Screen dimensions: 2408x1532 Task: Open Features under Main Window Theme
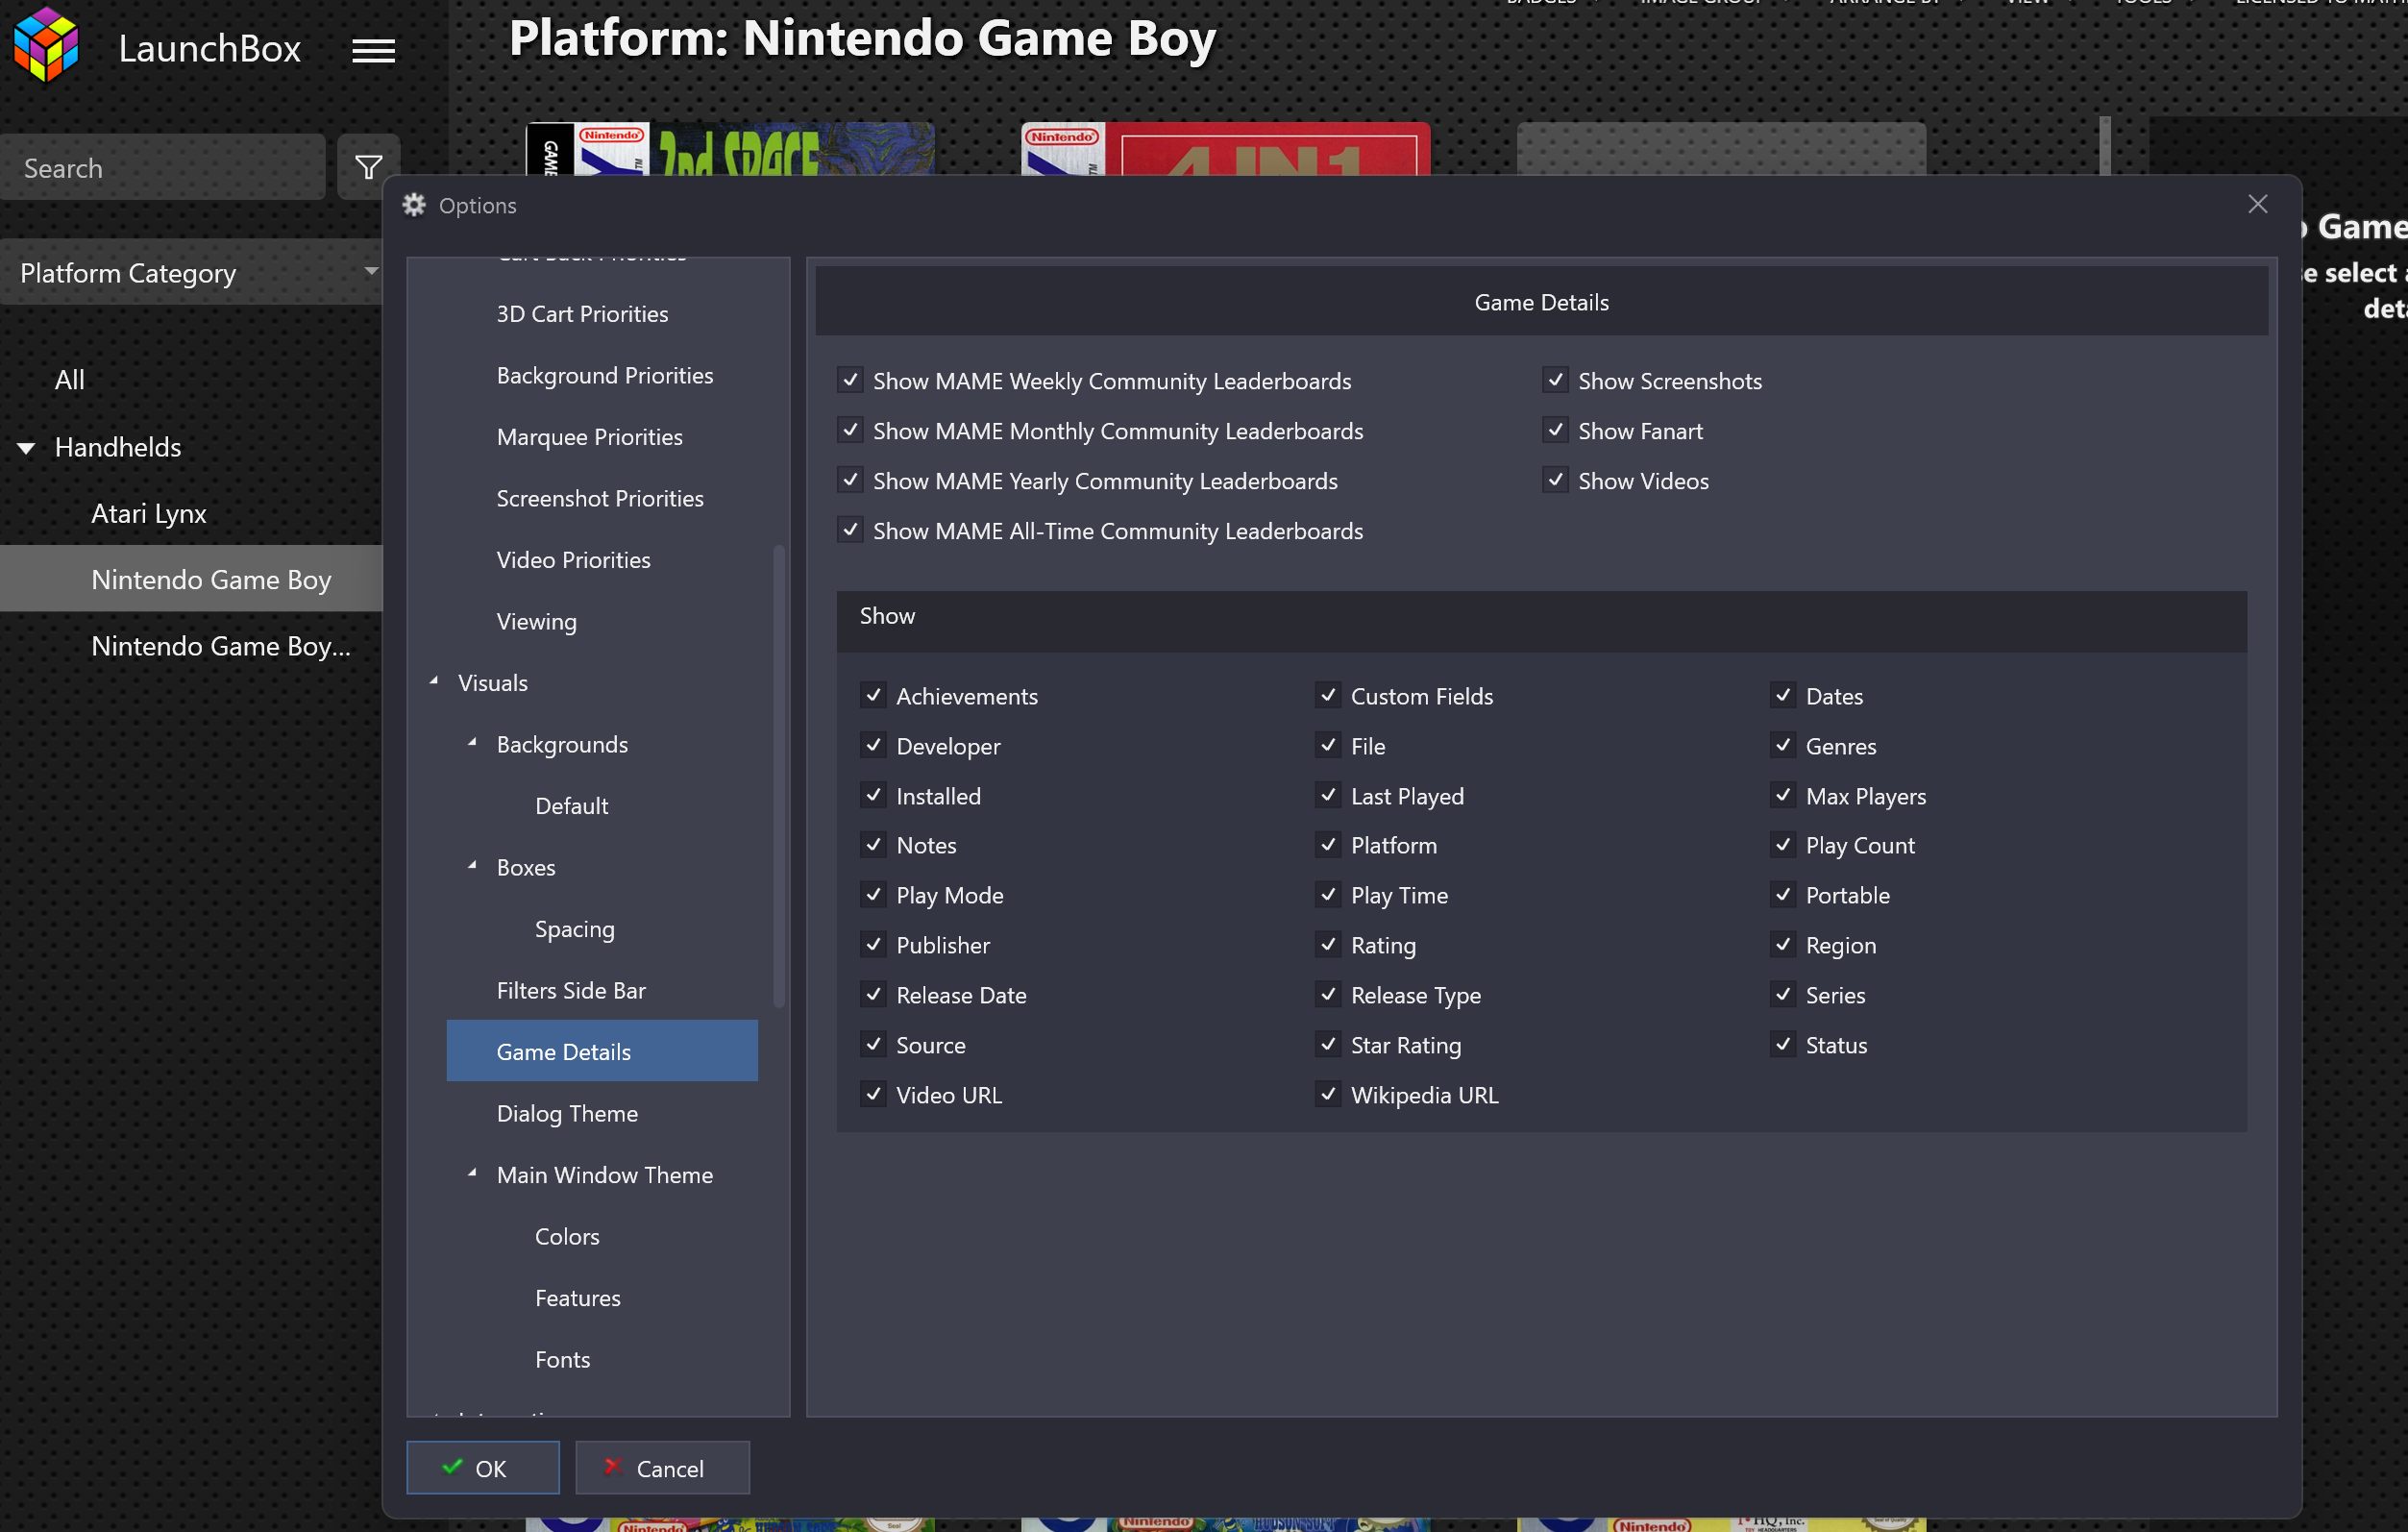pyautogui.click(x=577, y=1298)
